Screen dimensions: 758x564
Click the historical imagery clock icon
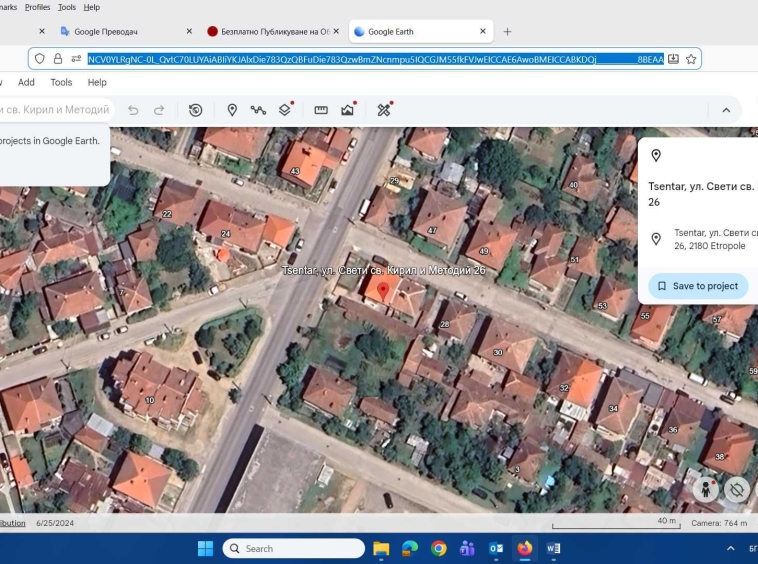tap(195, 110)
